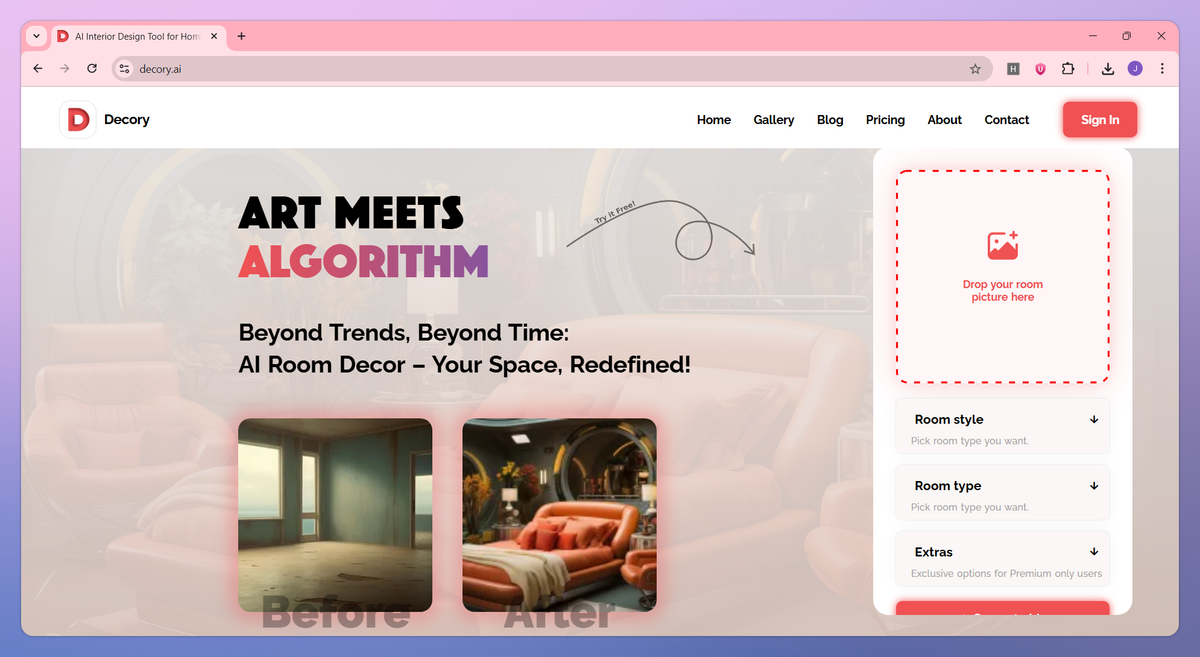The image size is (1200, 657).
Task: Expand the Room type dropdown
Action: tap(1003, 493)
